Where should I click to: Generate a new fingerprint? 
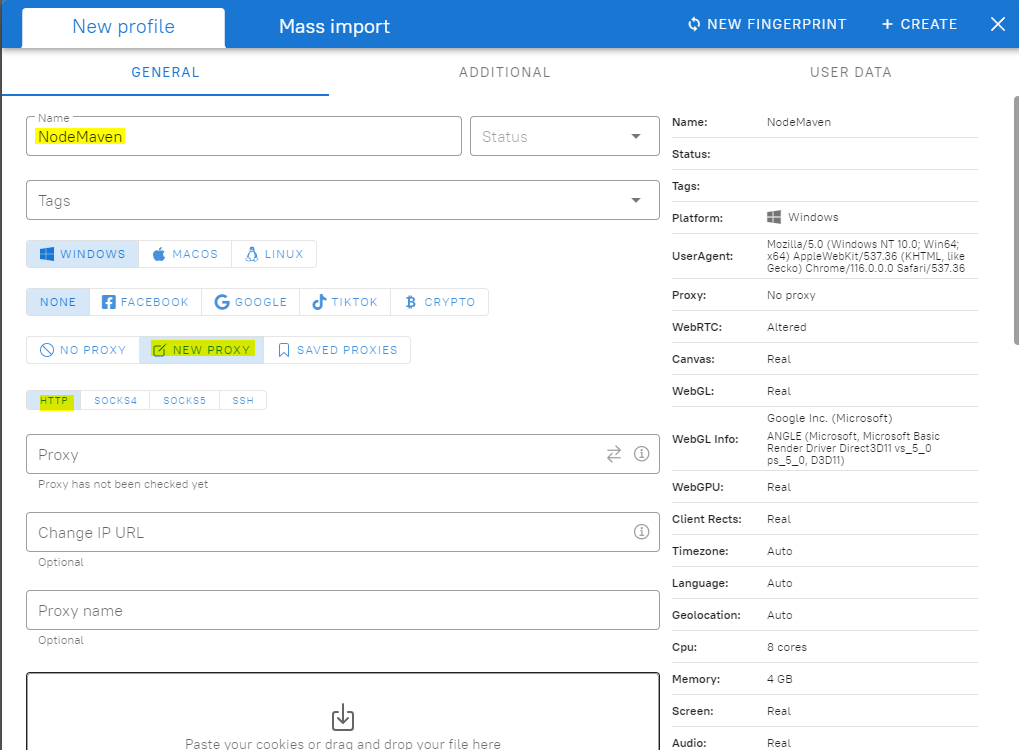[767, 24]
